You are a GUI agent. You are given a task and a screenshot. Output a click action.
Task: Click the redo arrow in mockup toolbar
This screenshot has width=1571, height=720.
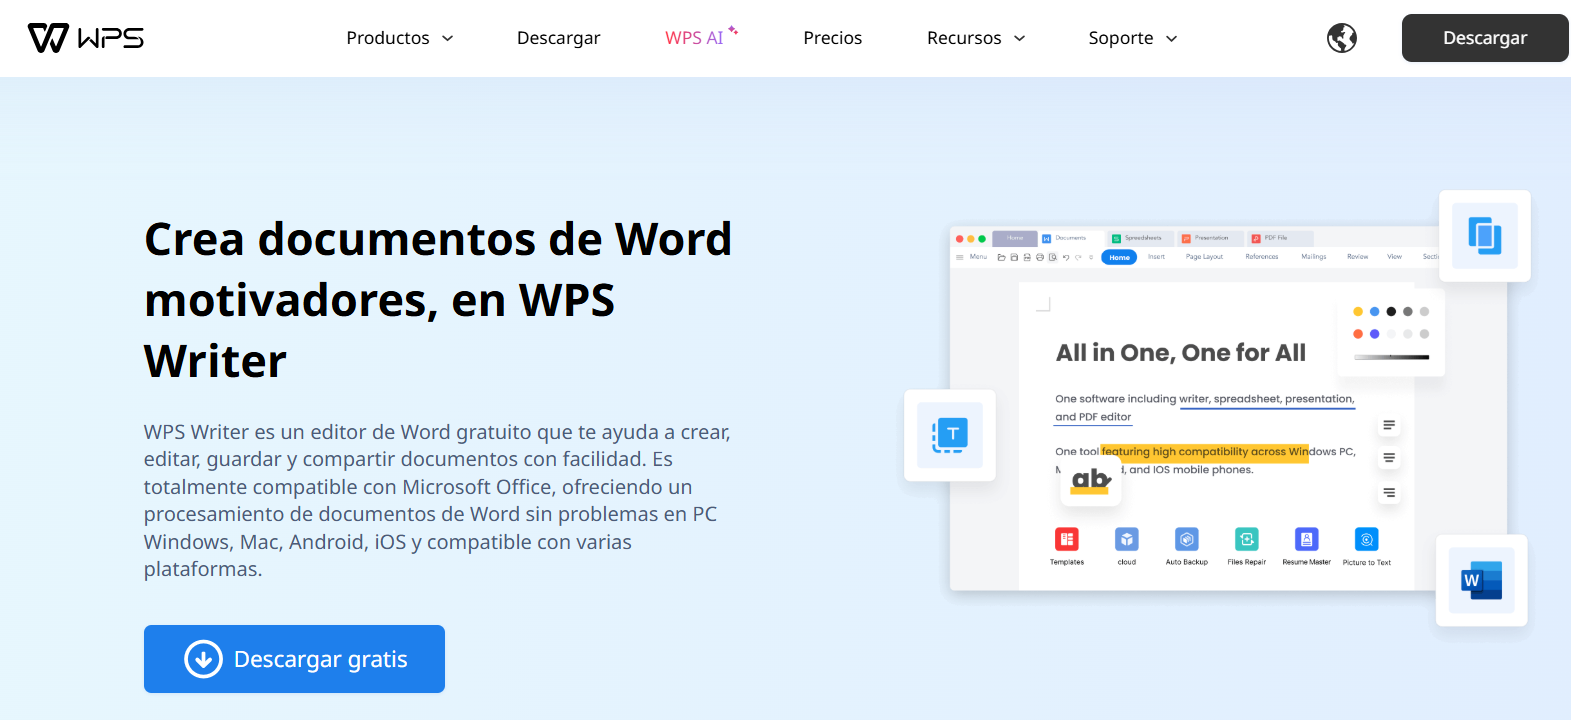click(x=1078, y=257)
